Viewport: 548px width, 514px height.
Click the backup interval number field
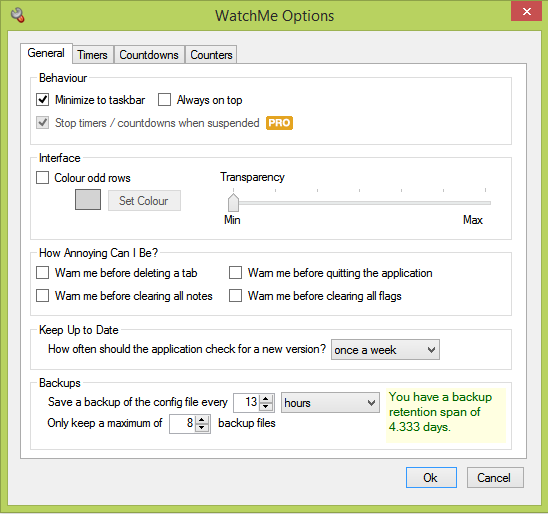(x=247, y=403)
